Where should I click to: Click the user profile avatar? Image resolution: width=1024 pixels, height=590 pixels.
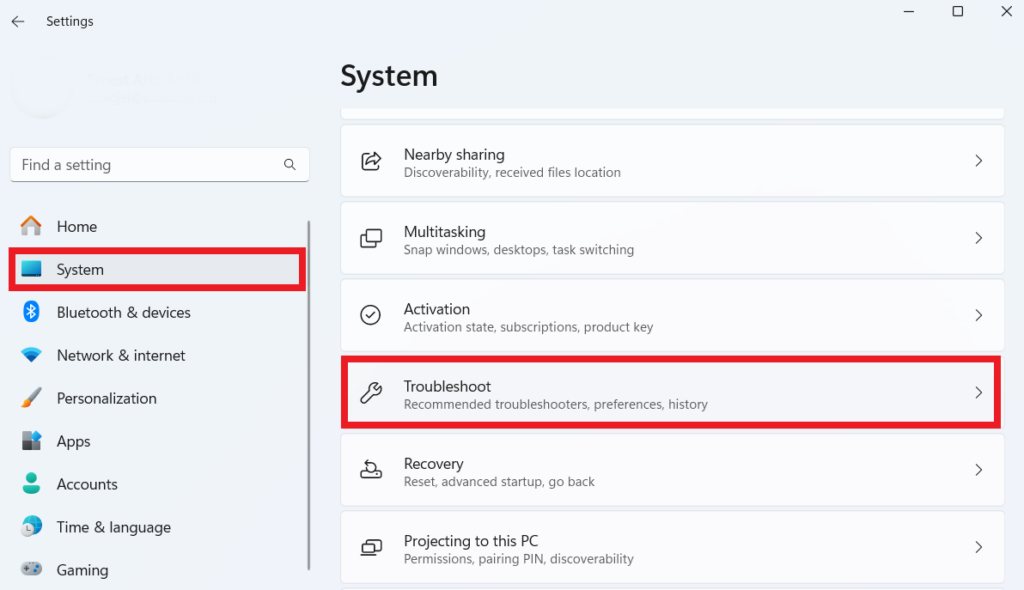(42, 88)
